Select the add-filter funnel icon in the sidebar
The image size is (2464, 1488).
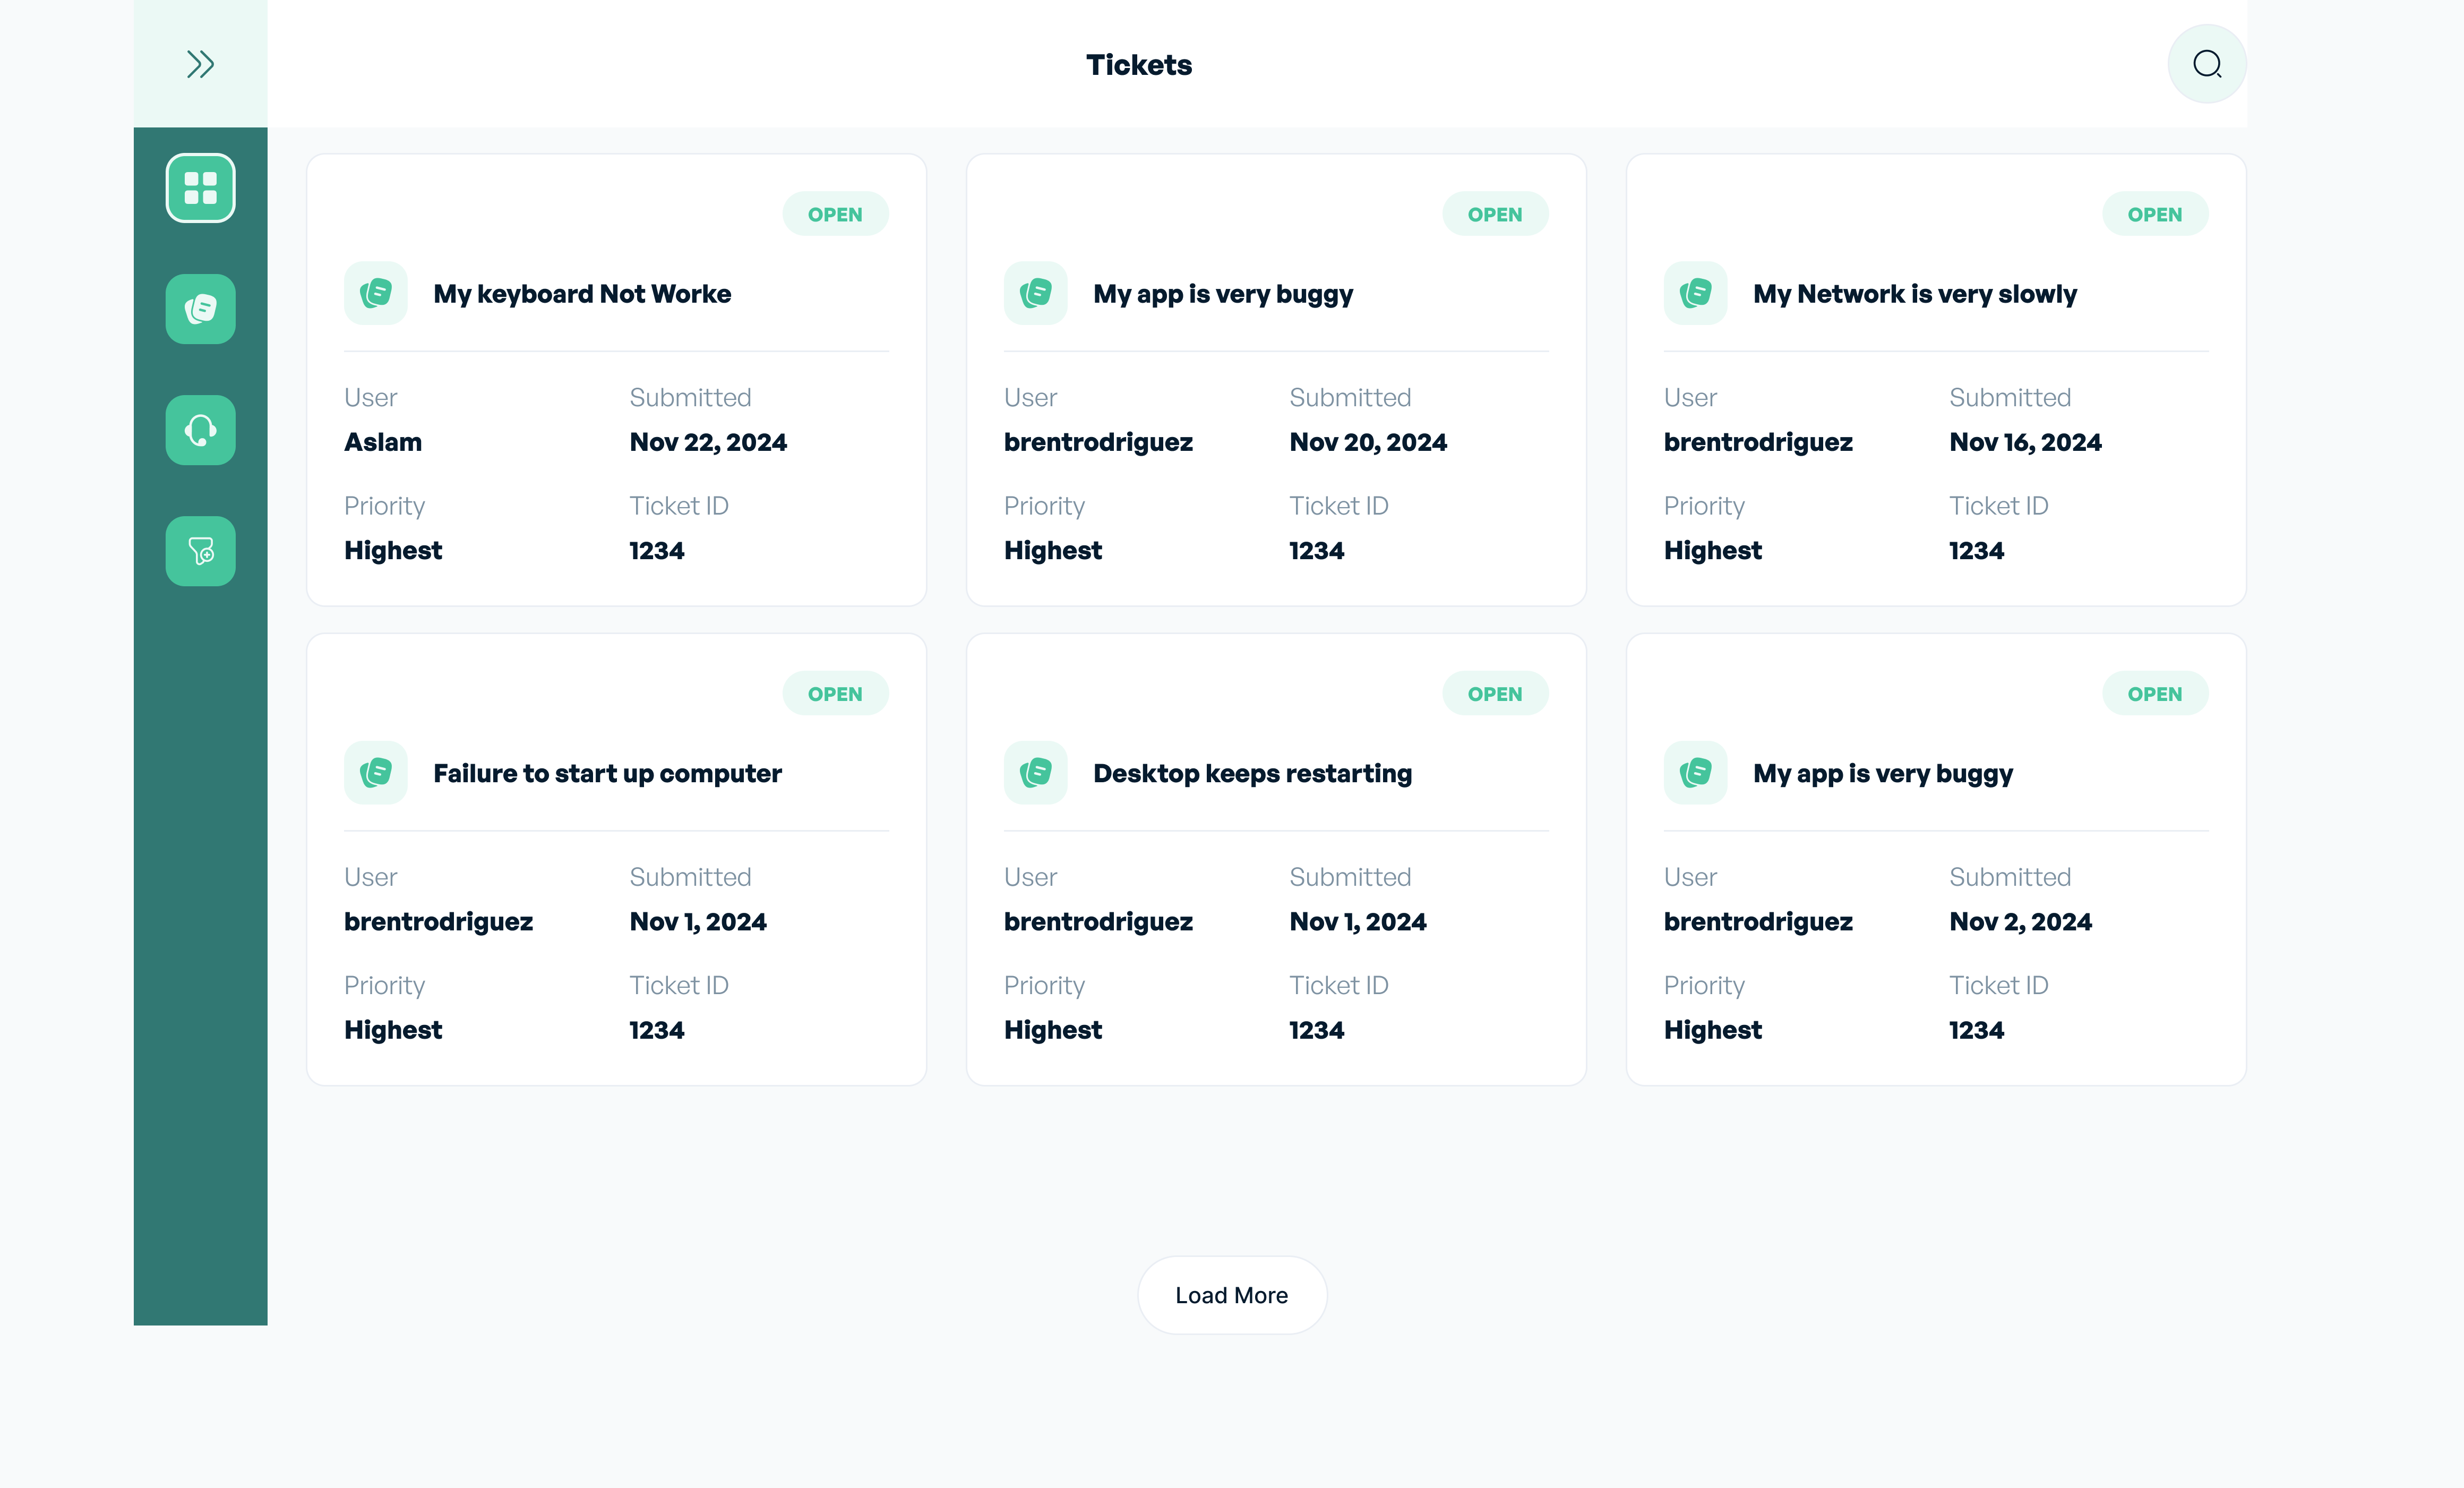pos(200,551)
